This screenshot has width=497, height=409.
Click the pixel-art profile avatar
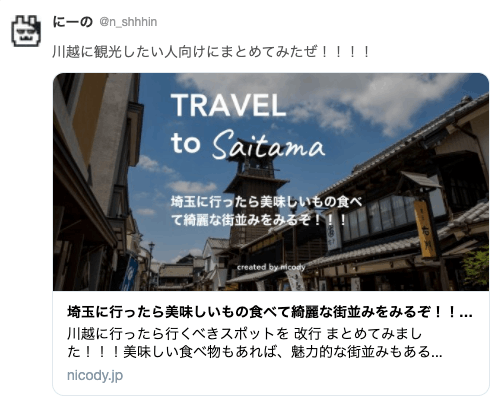[26, 31]
